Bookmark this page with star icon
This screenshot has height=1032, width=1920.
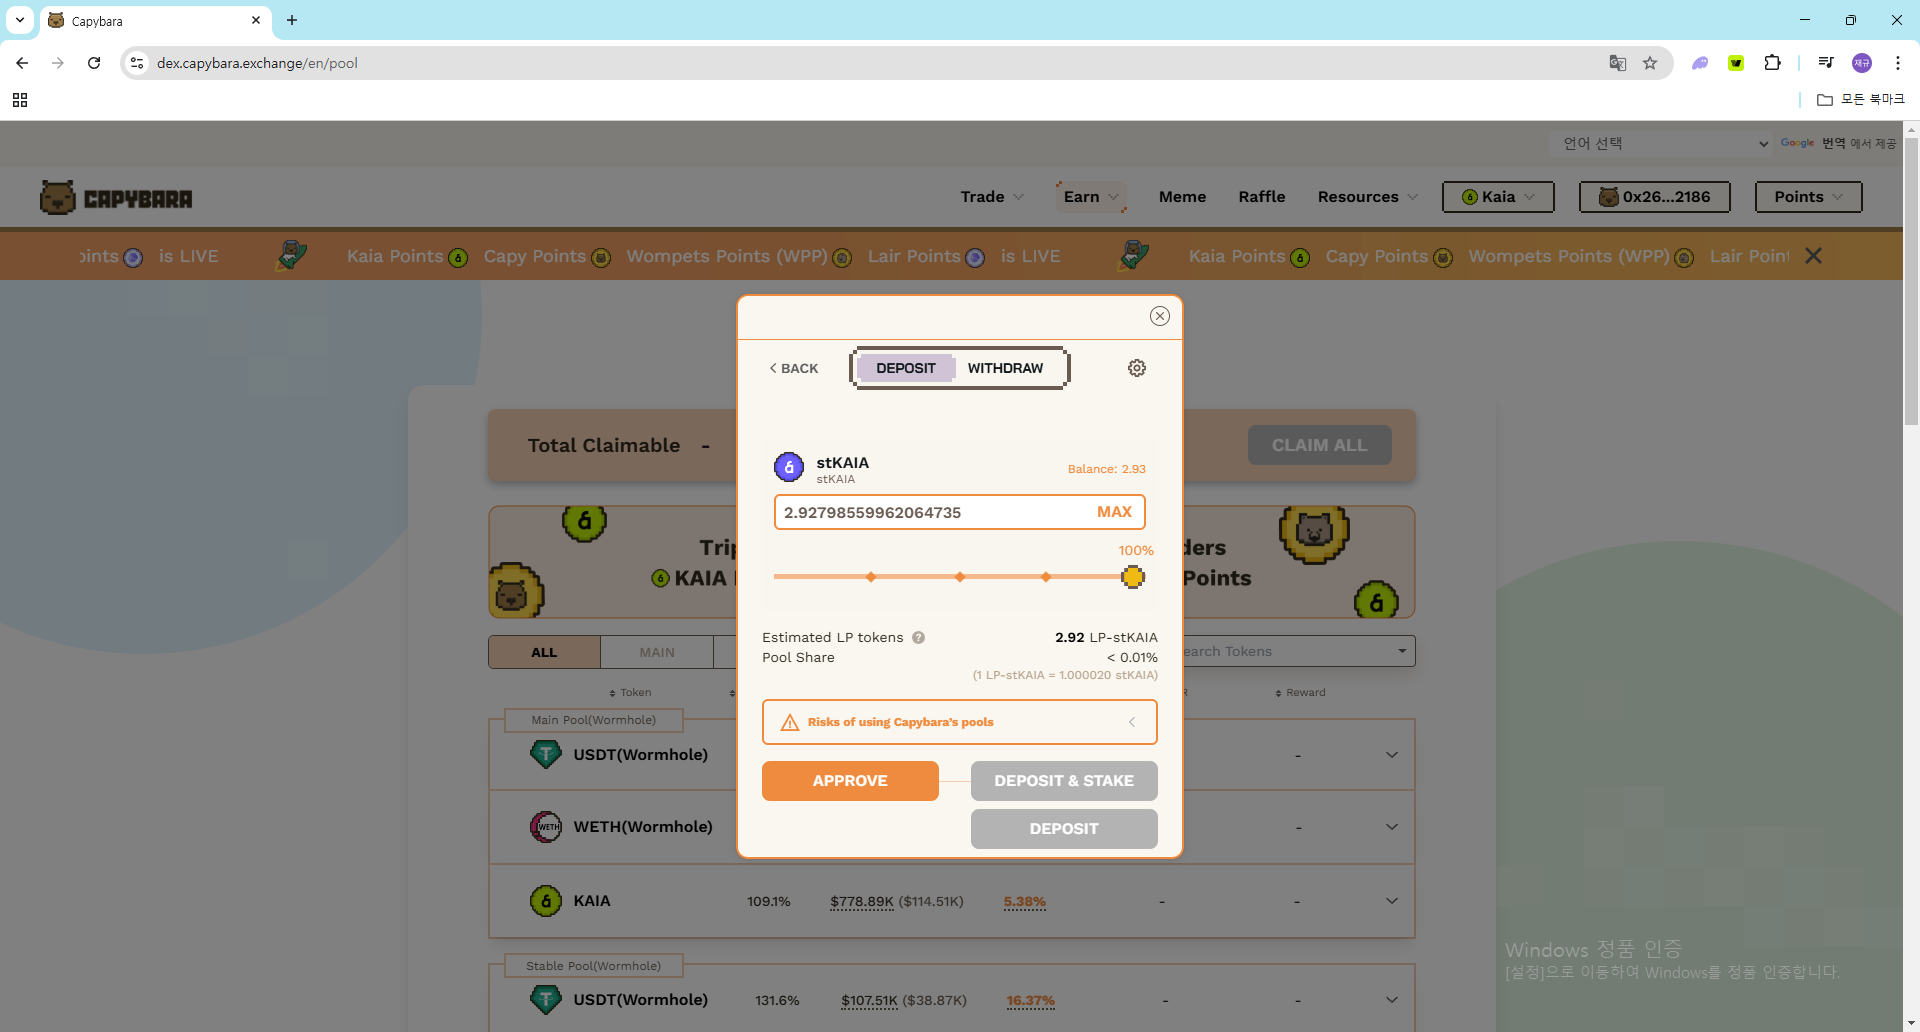point(1650,63)
